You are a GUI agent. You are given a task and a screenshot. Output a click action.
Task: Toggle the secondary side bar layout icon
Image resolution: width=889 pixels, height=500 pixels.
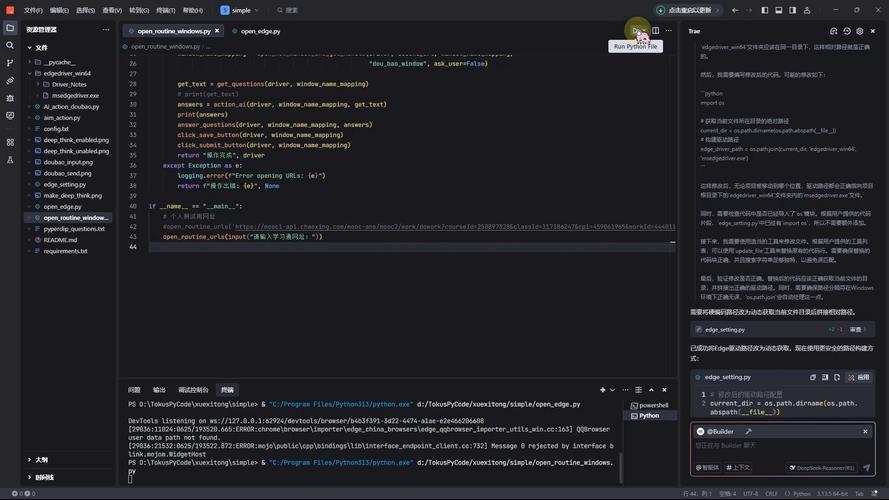[792, 10]
